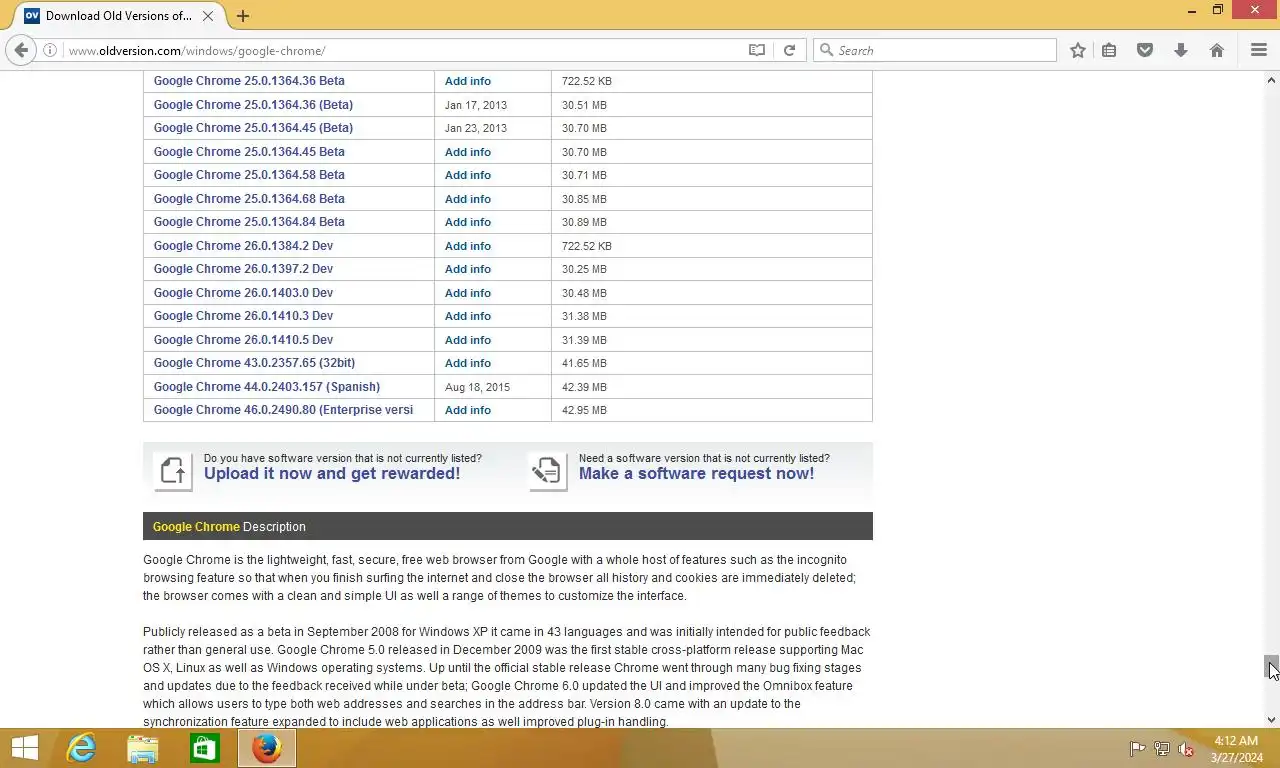The width and height of the screenshot is (1280, 768).
Task: Open Google Chrome 25.0.1364.68 Beta link
Action: [249, 199]
